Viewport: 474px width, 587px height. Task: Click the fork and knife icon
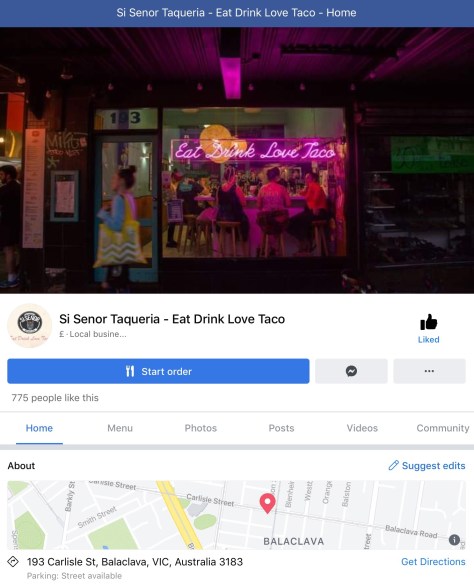point(130,371)
